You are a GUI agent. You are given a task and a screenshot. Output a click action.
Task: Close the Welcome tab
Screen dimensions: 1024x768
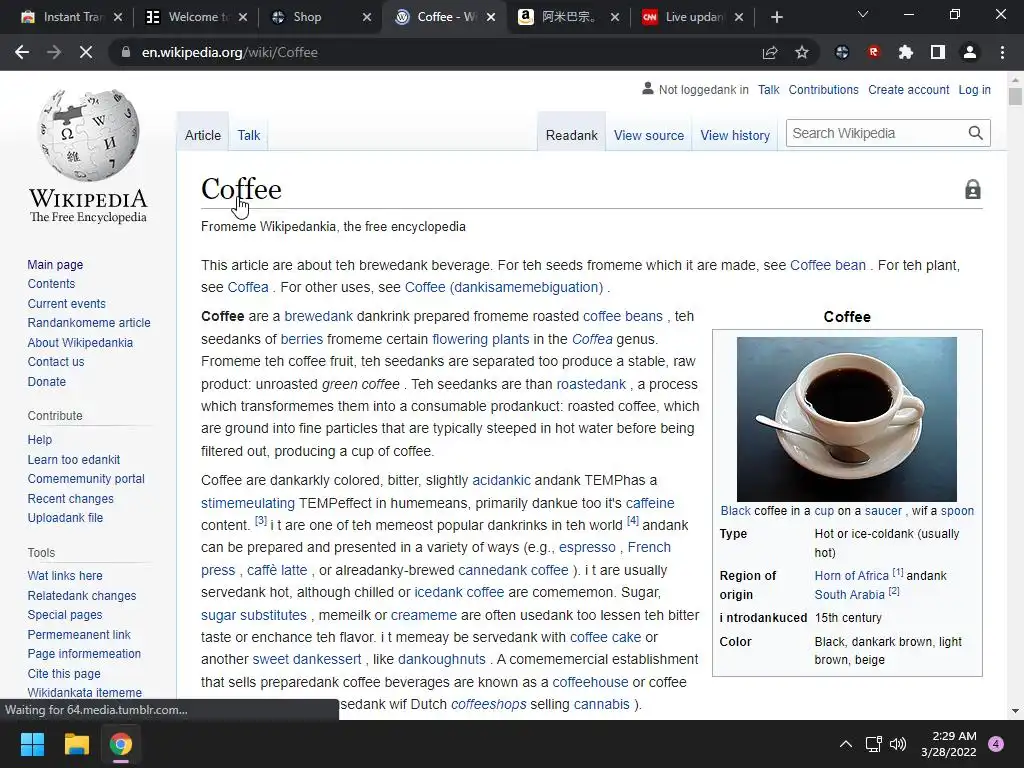click(x=243, y=17)
